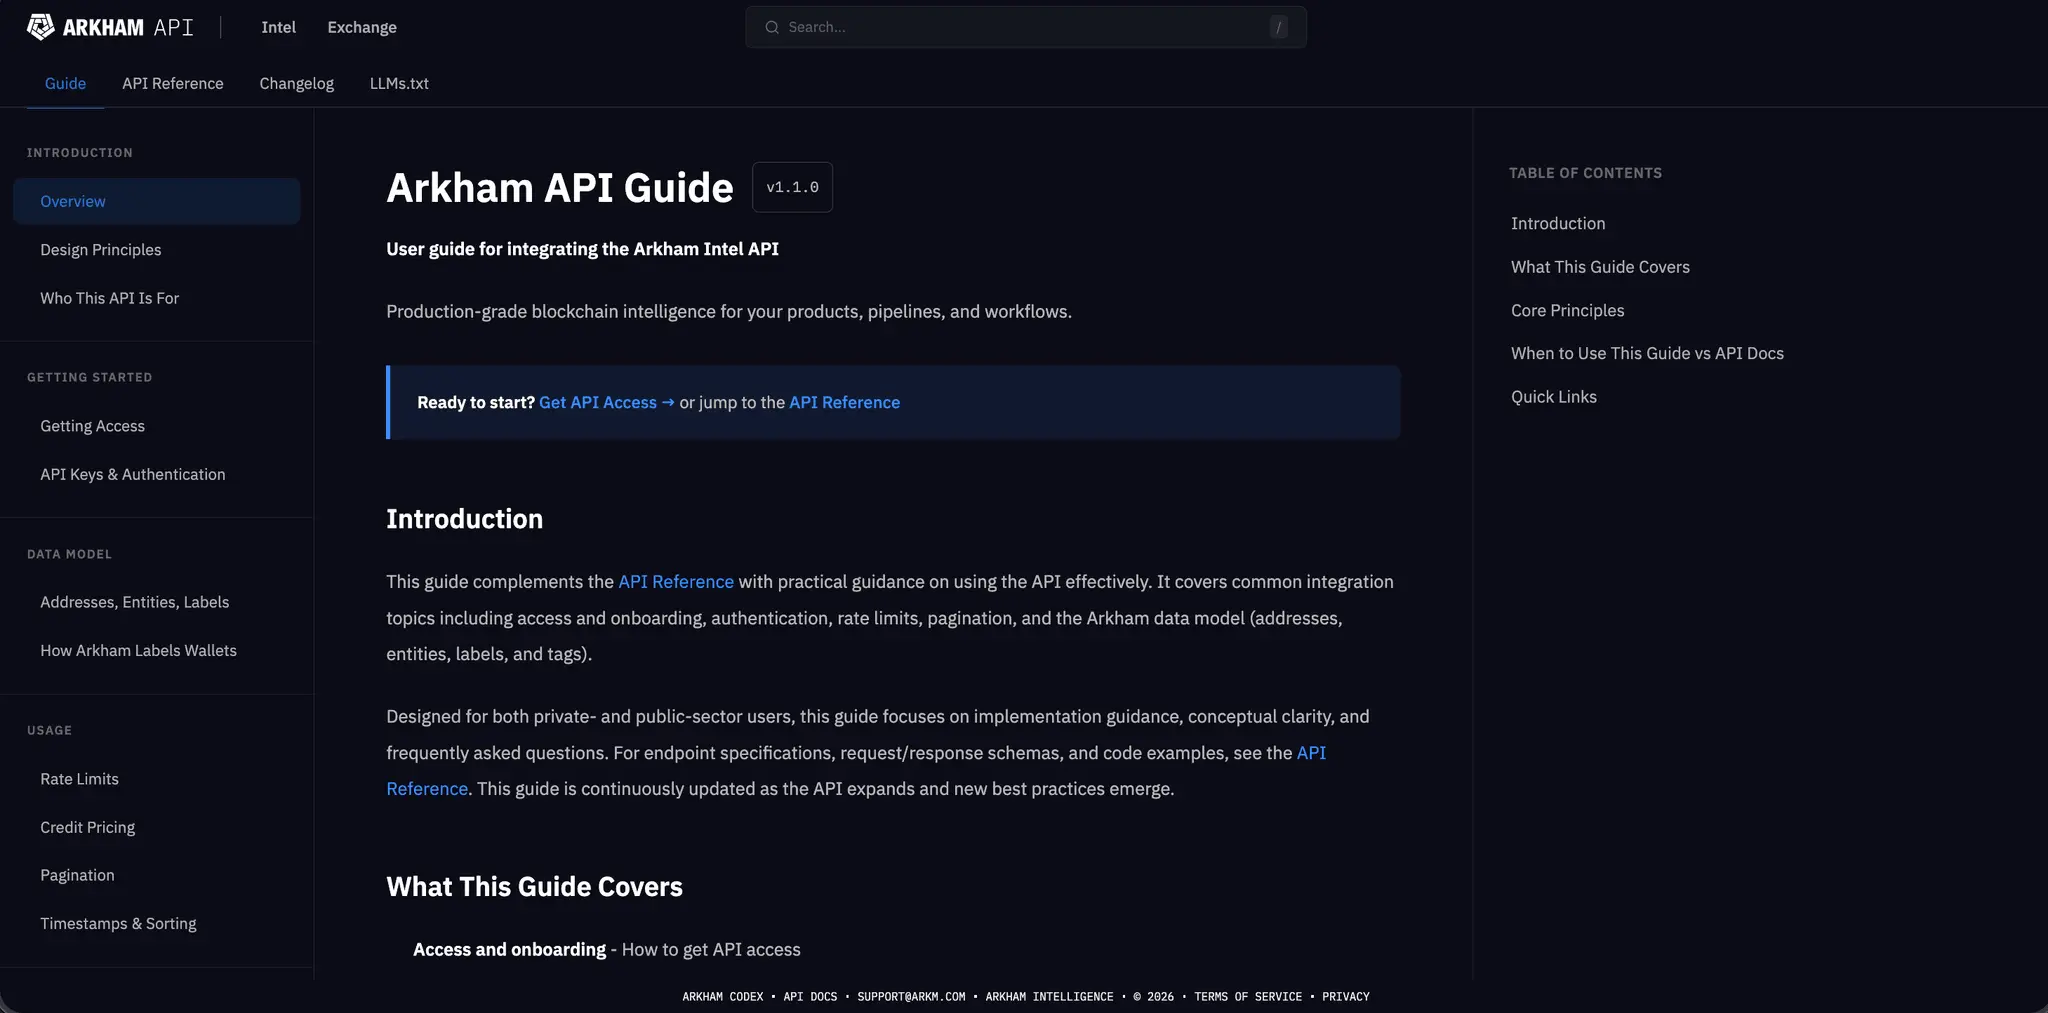Open API Docs footer link

[x=810, y=996]
